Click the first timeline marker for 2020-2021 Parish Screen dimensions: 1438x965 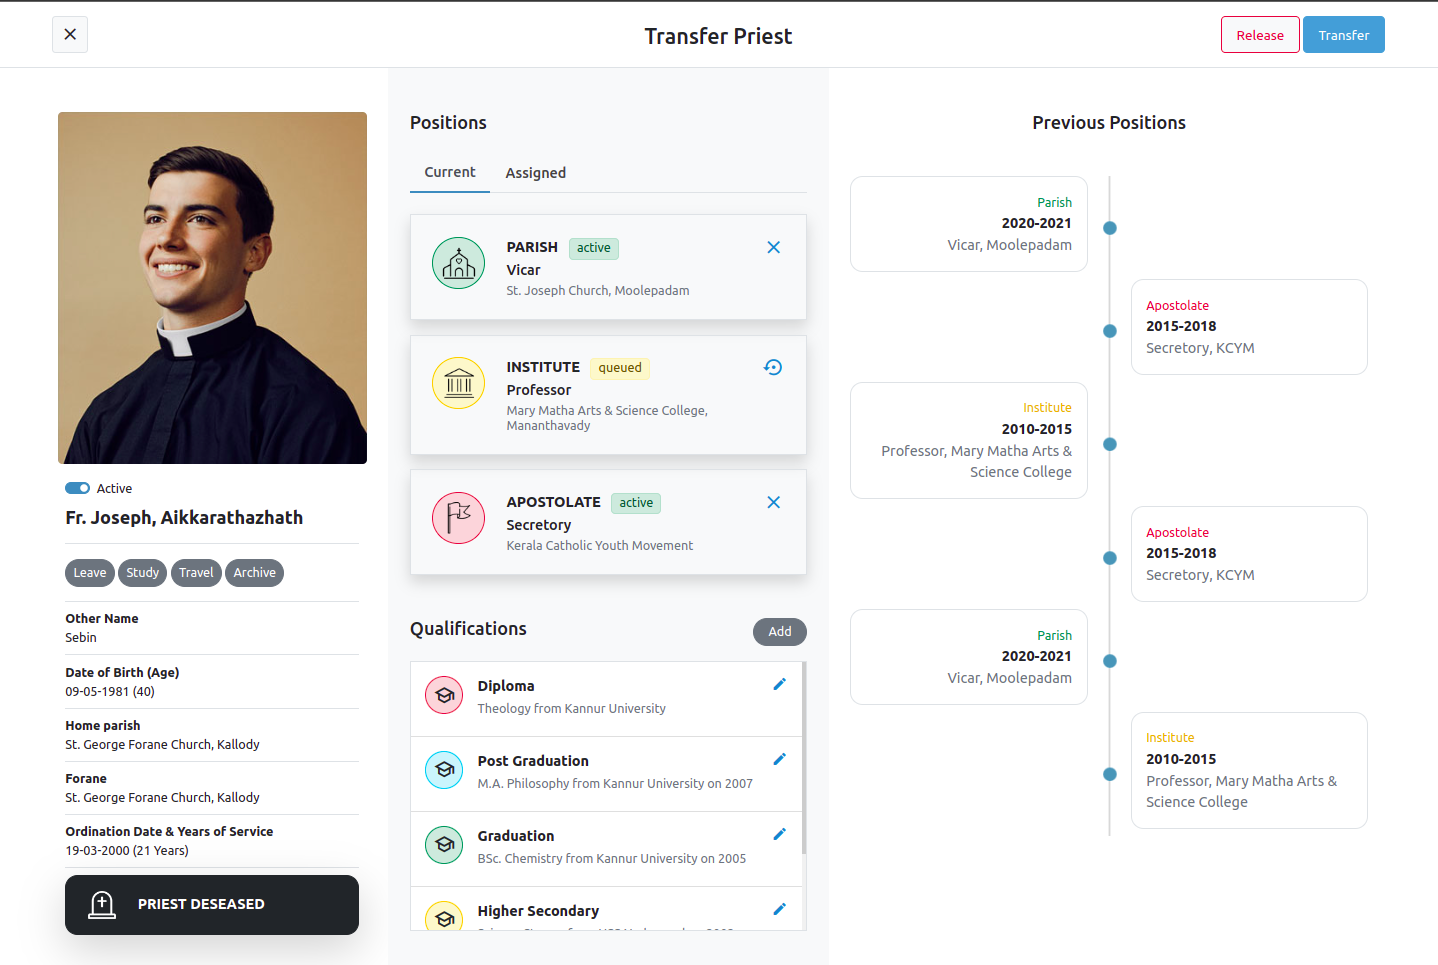(x=1110, y=228)
